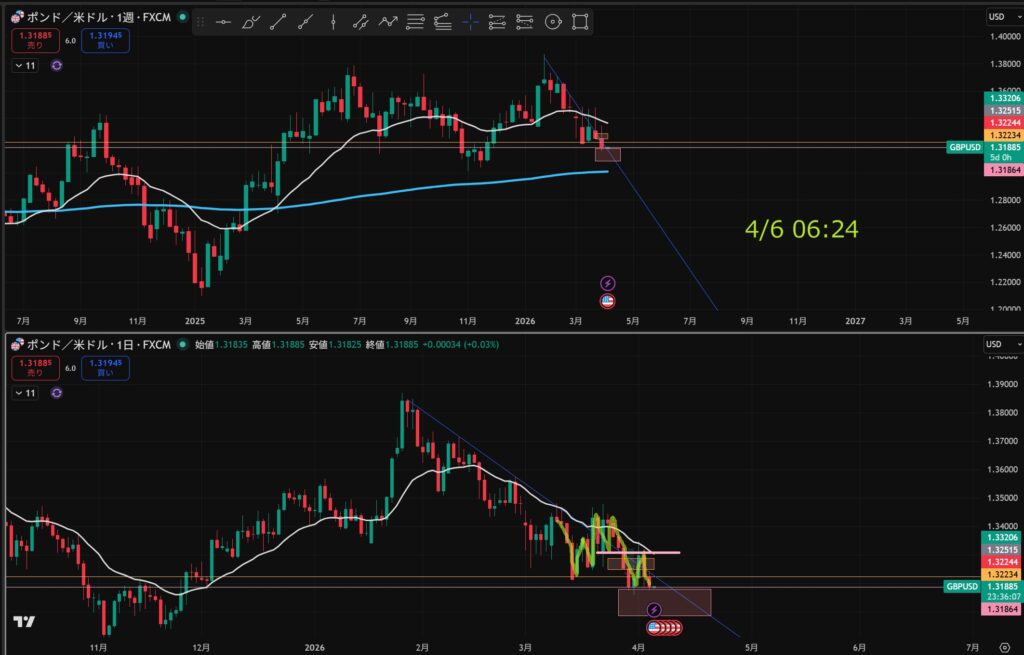1024x655 pixels.
Task: Select the rectangle shape tool
Action: pyautogui.click(x=579, y=21)
